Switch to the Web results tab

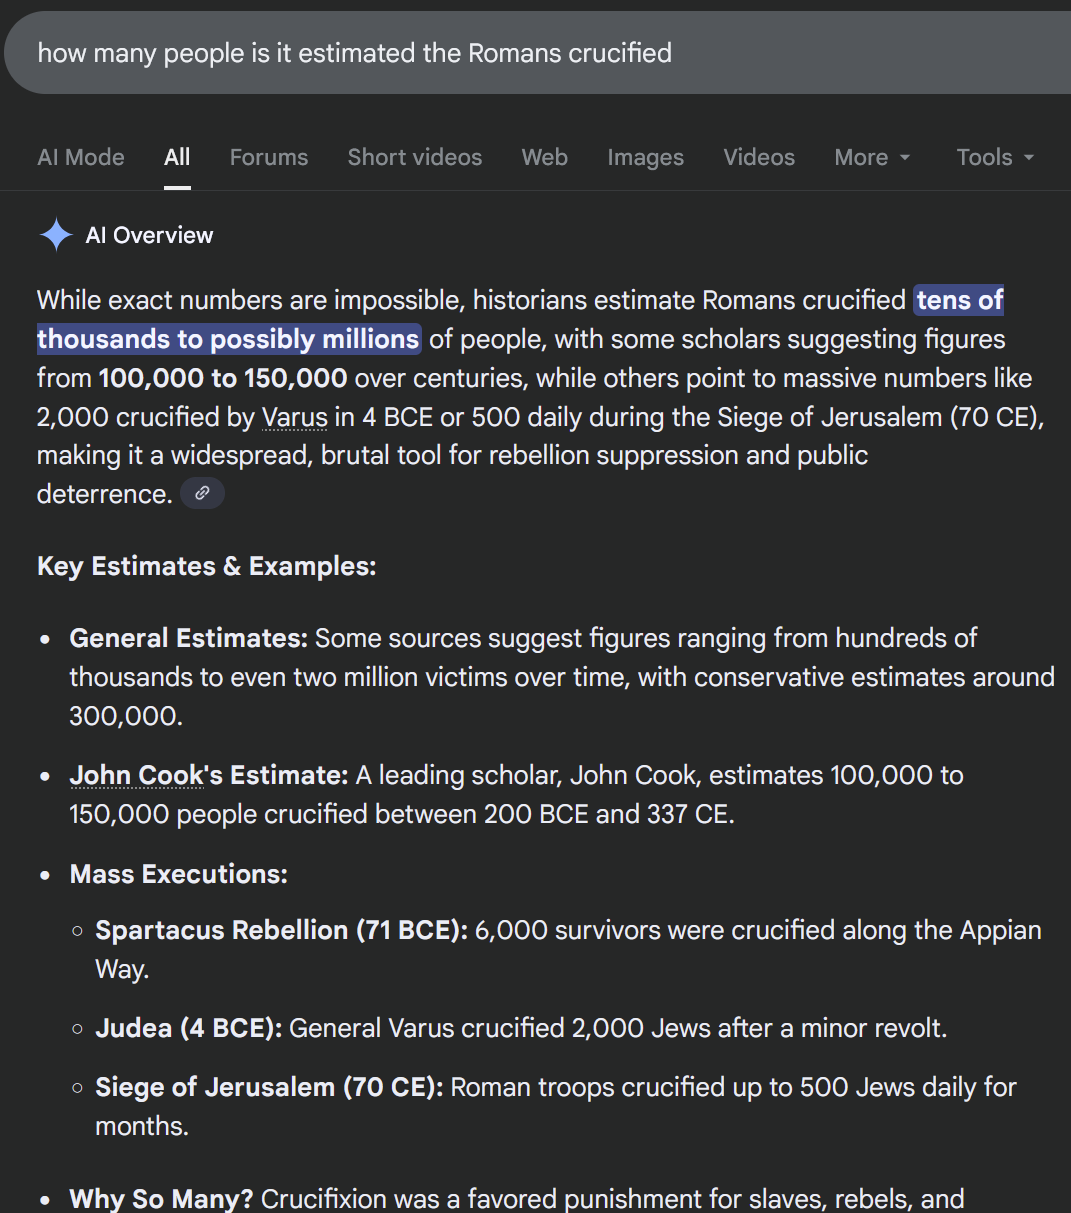tap(544, 157)
